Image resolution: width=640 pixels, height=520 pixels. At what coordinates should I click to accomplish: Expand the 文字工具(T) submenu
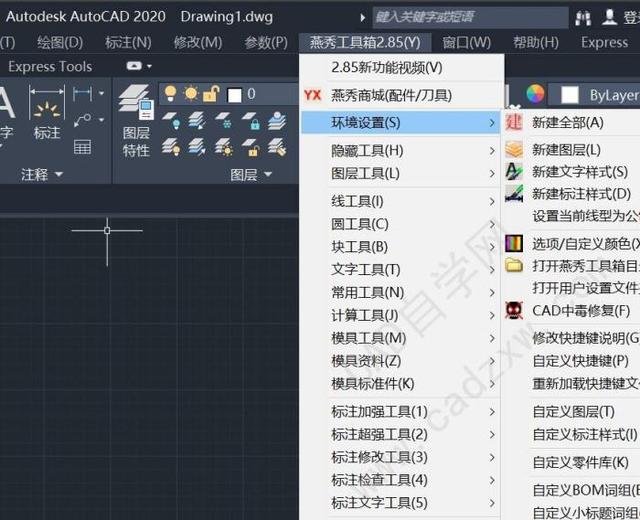[x=492, y=270]
